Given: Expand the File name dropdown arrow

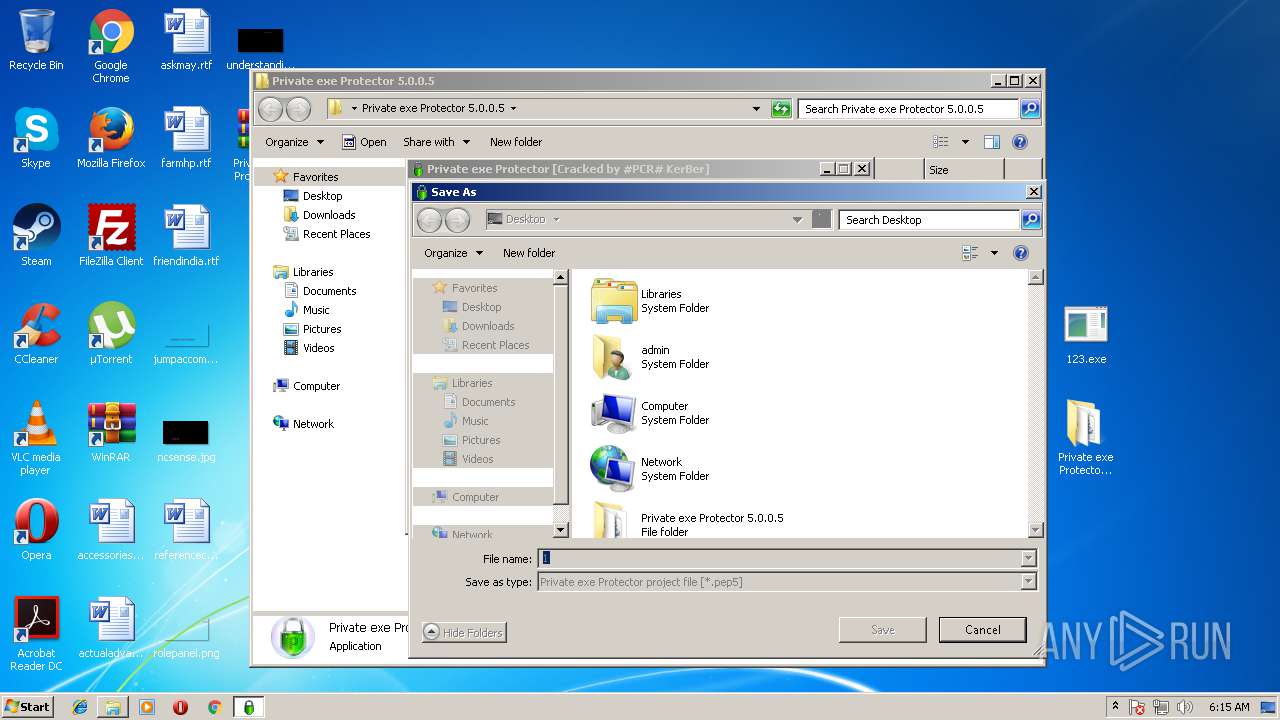Looking at the screenshot, I should [x=1028, y=559].
